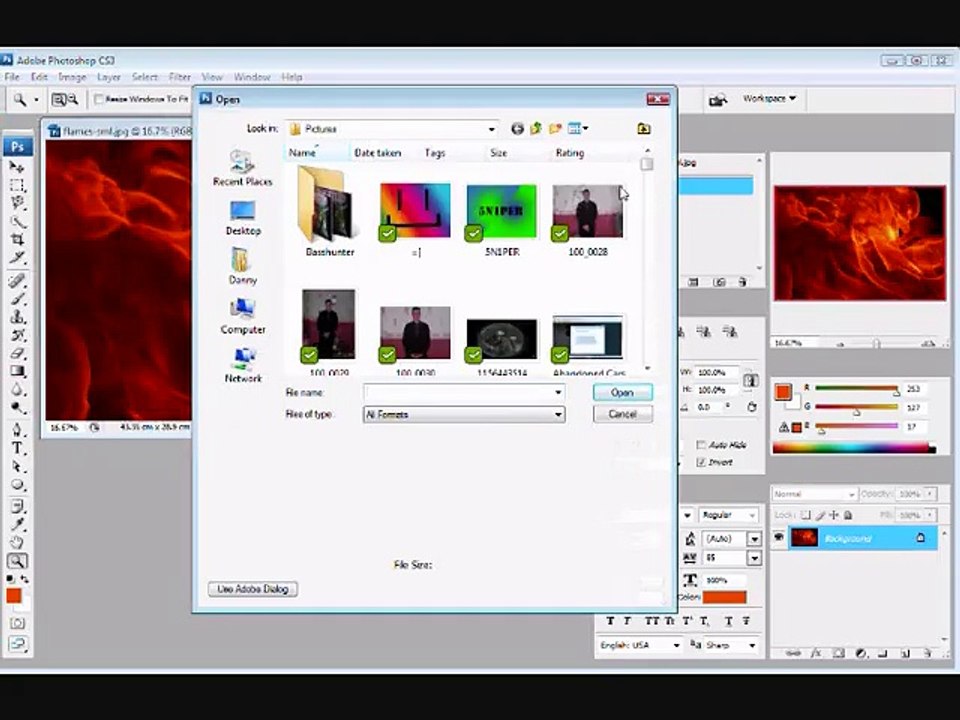Viewport: 960px width, 720px height.
Task: Go up one folder level
Action: tap(536, 129)
